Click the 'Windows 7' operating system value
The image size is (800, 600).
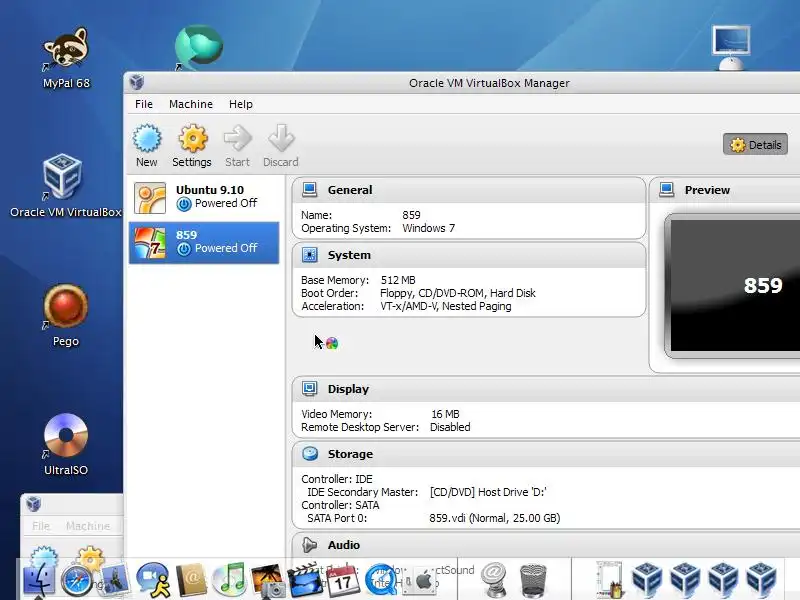point(429,228)
